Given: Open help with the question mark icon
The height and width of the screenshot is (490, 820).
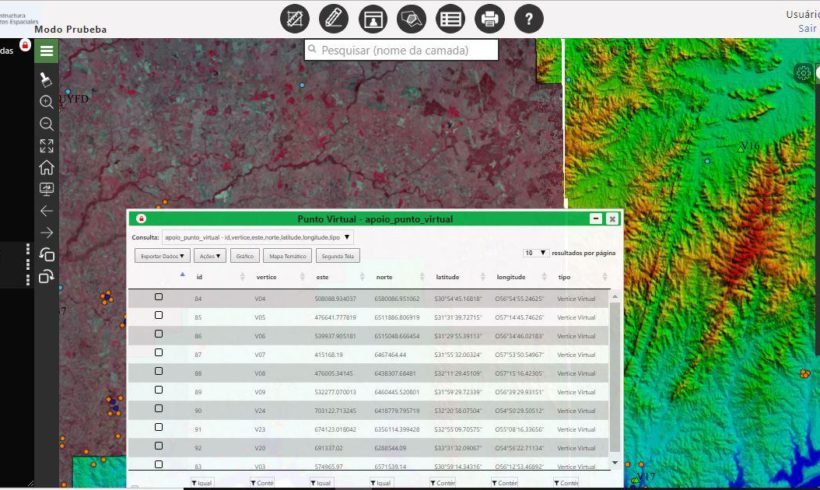Looking at the screenshot, I should pos(529,19).
